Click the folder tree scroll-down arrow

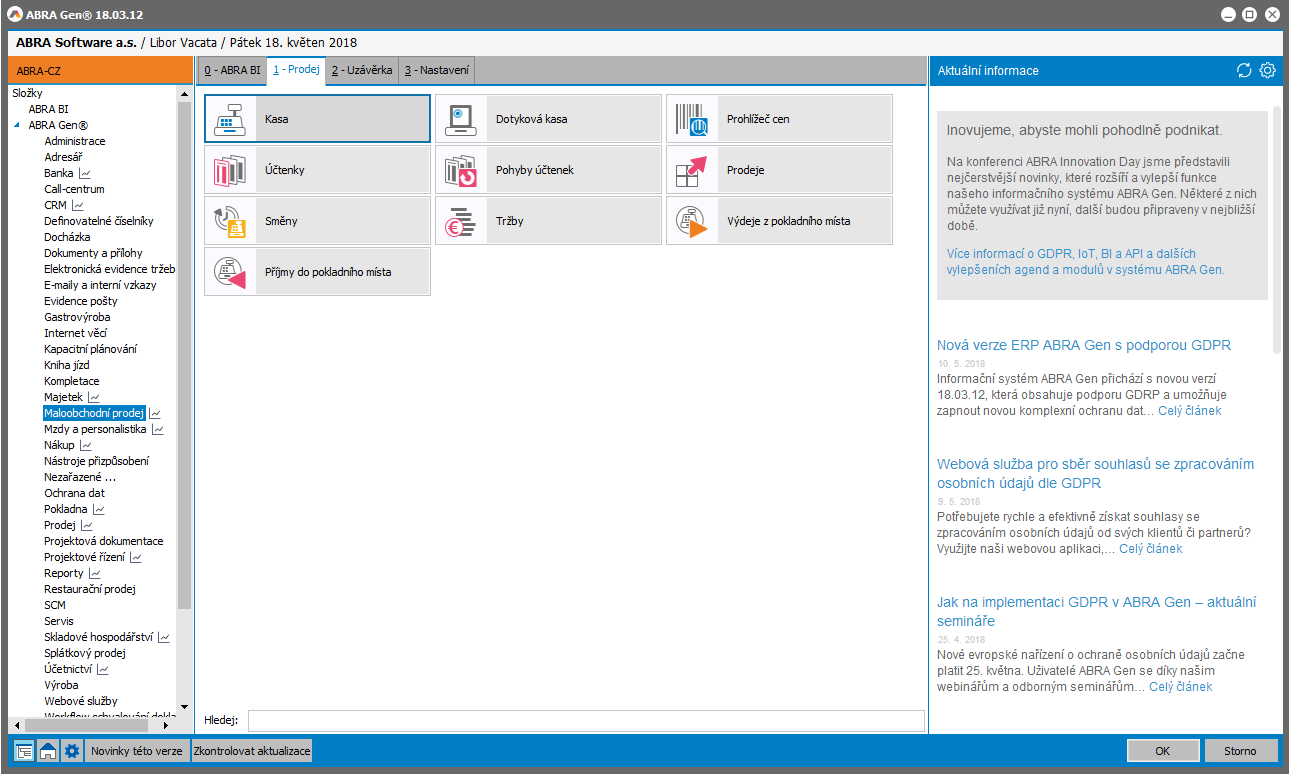(183, 707)
